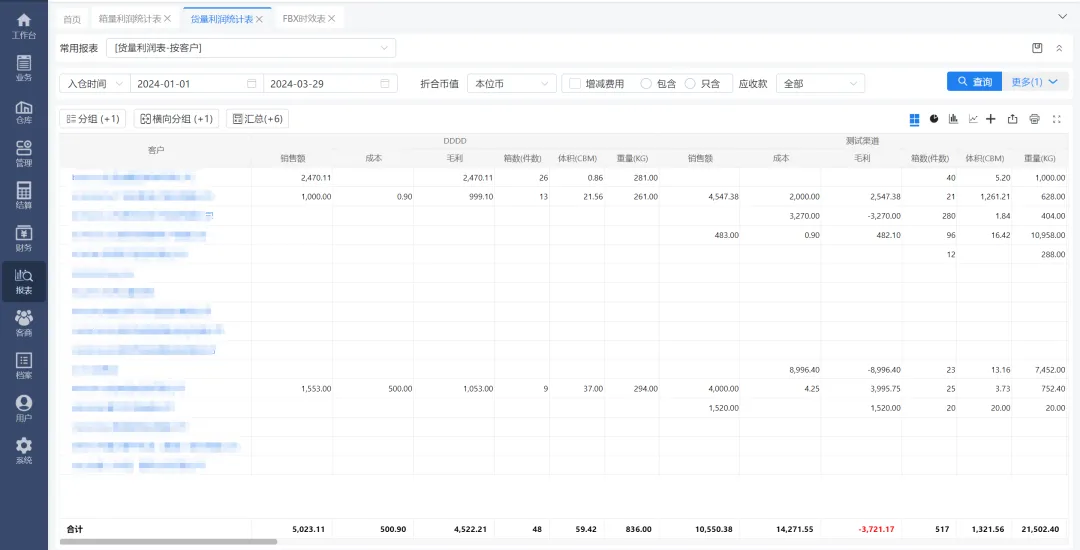The height and width of the screenshot is (550, 1080).
Task: Close the 箱量利润统计表 tab
Action: click(x=167, y=19)
